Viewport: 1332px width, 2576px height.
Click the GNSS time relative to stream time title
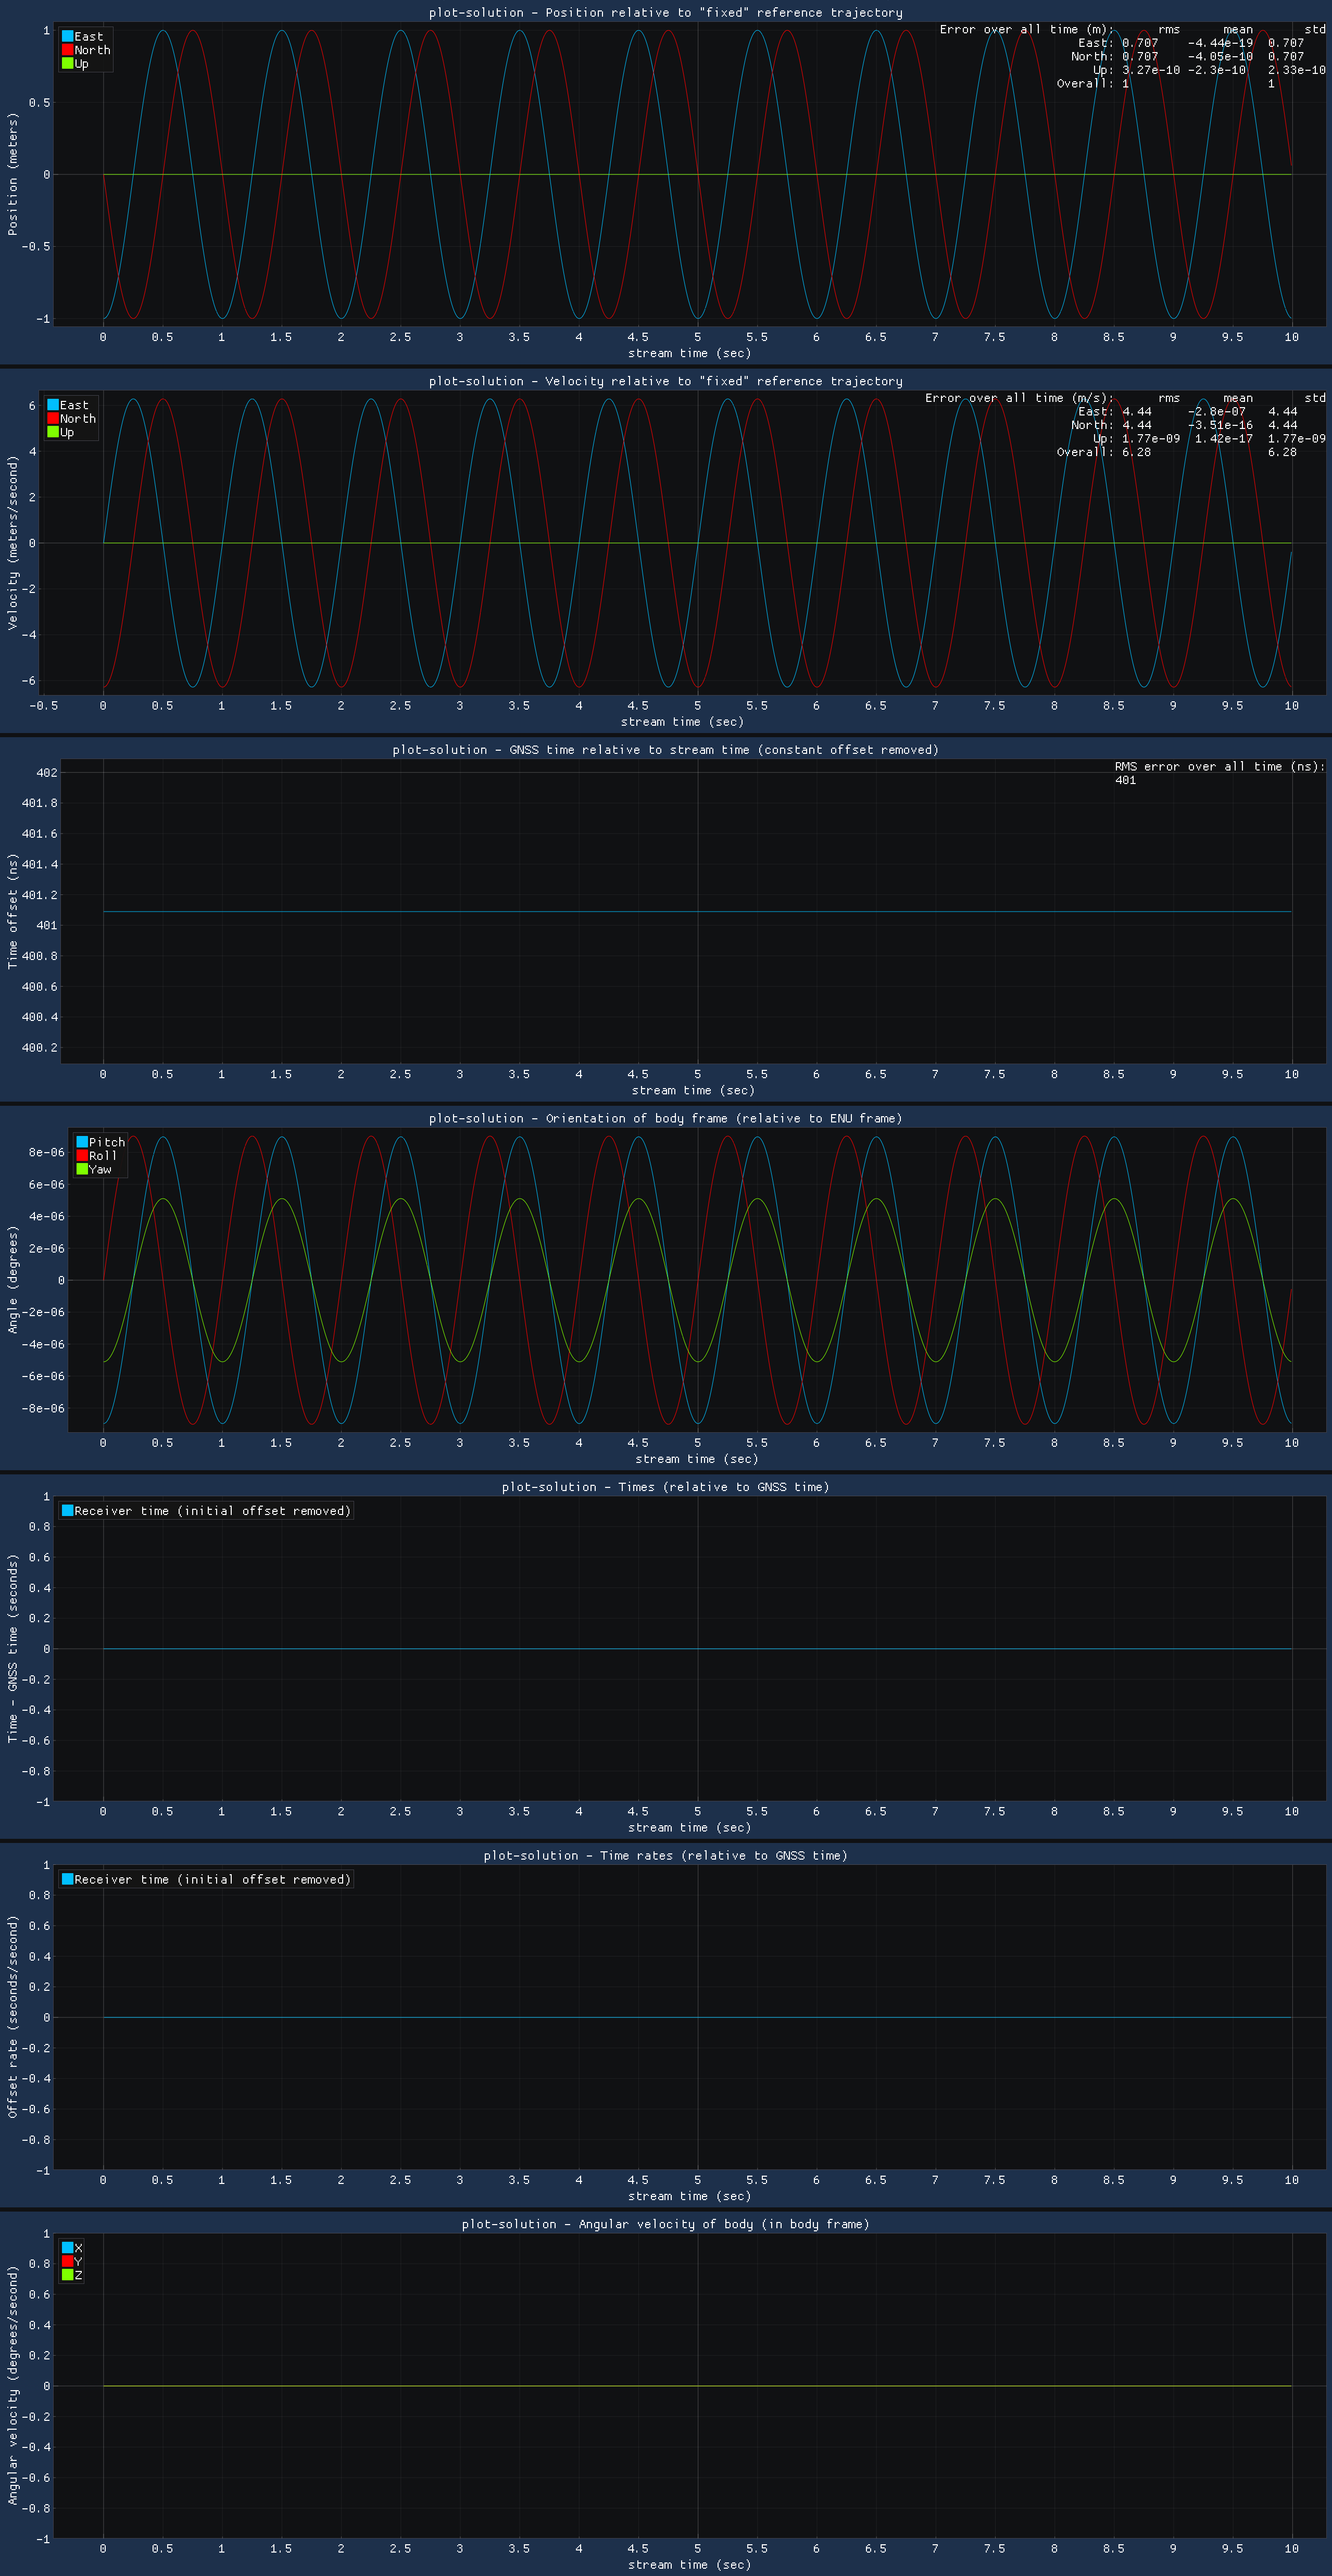pyautogui.click(x=666, y=750)
